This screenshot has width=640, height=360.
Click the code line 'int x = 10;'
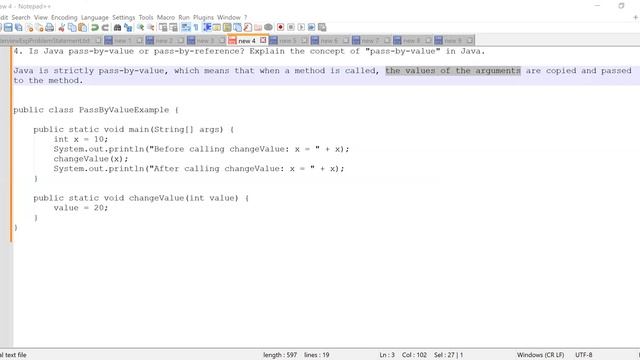pos(81,139)
